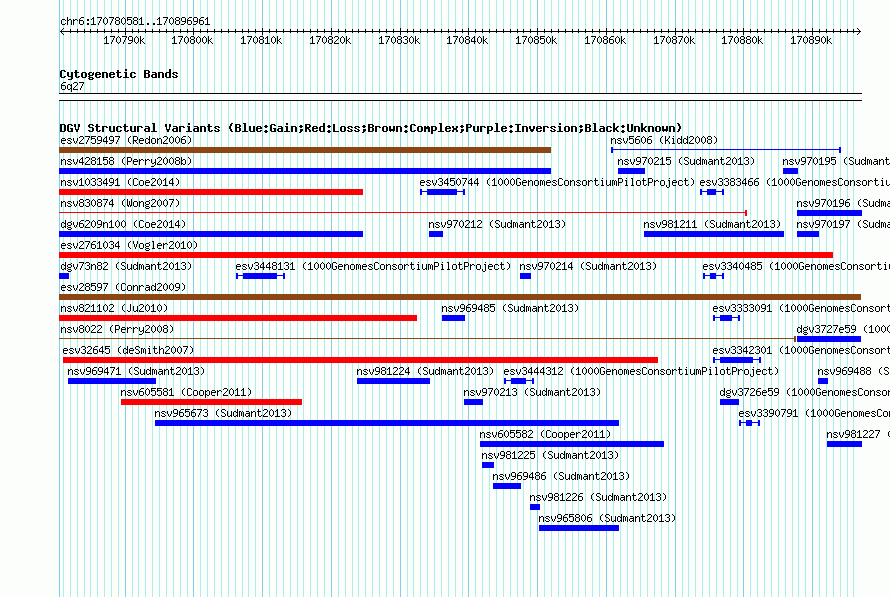Image resolution: width=890 pixels, height=597 pixels.
Task: Click the esv2761034 (Vogler2010) loss bar
Action: 446,255
